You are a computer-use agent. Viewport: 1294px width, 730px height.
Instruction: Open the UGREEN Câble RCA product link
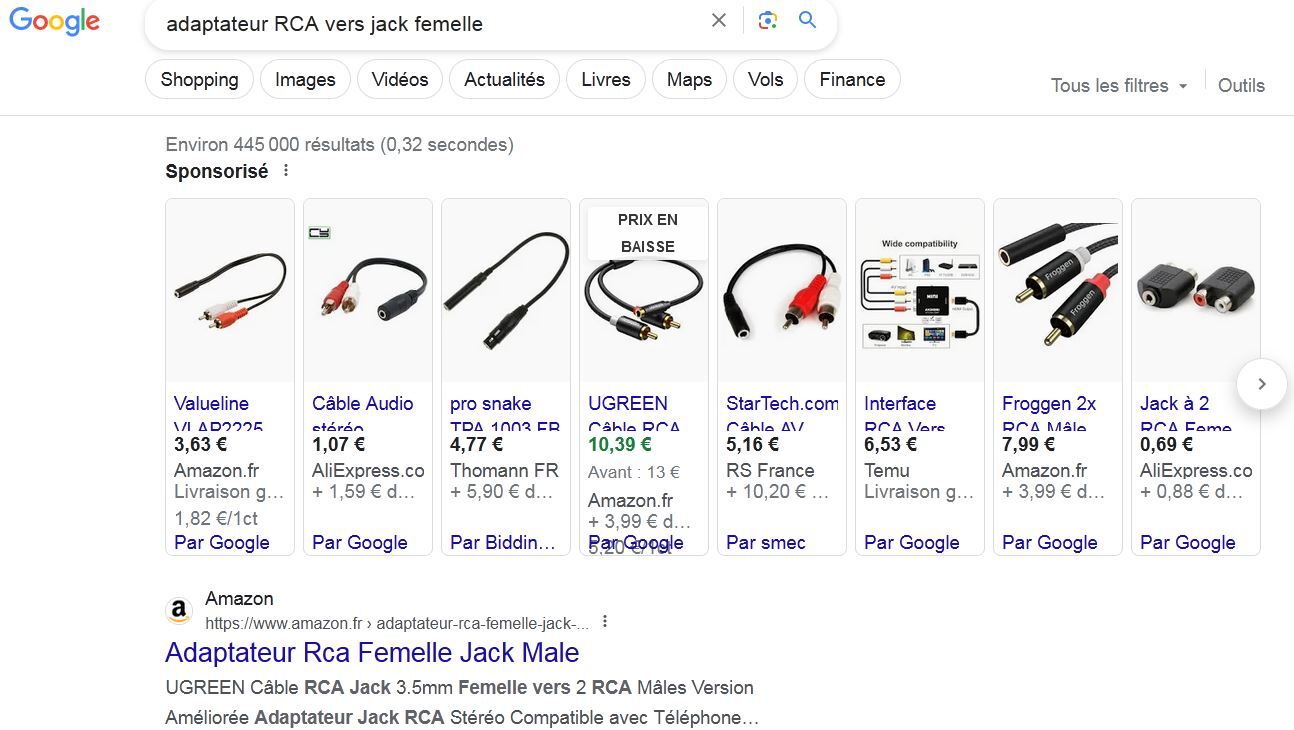[634, 411]
